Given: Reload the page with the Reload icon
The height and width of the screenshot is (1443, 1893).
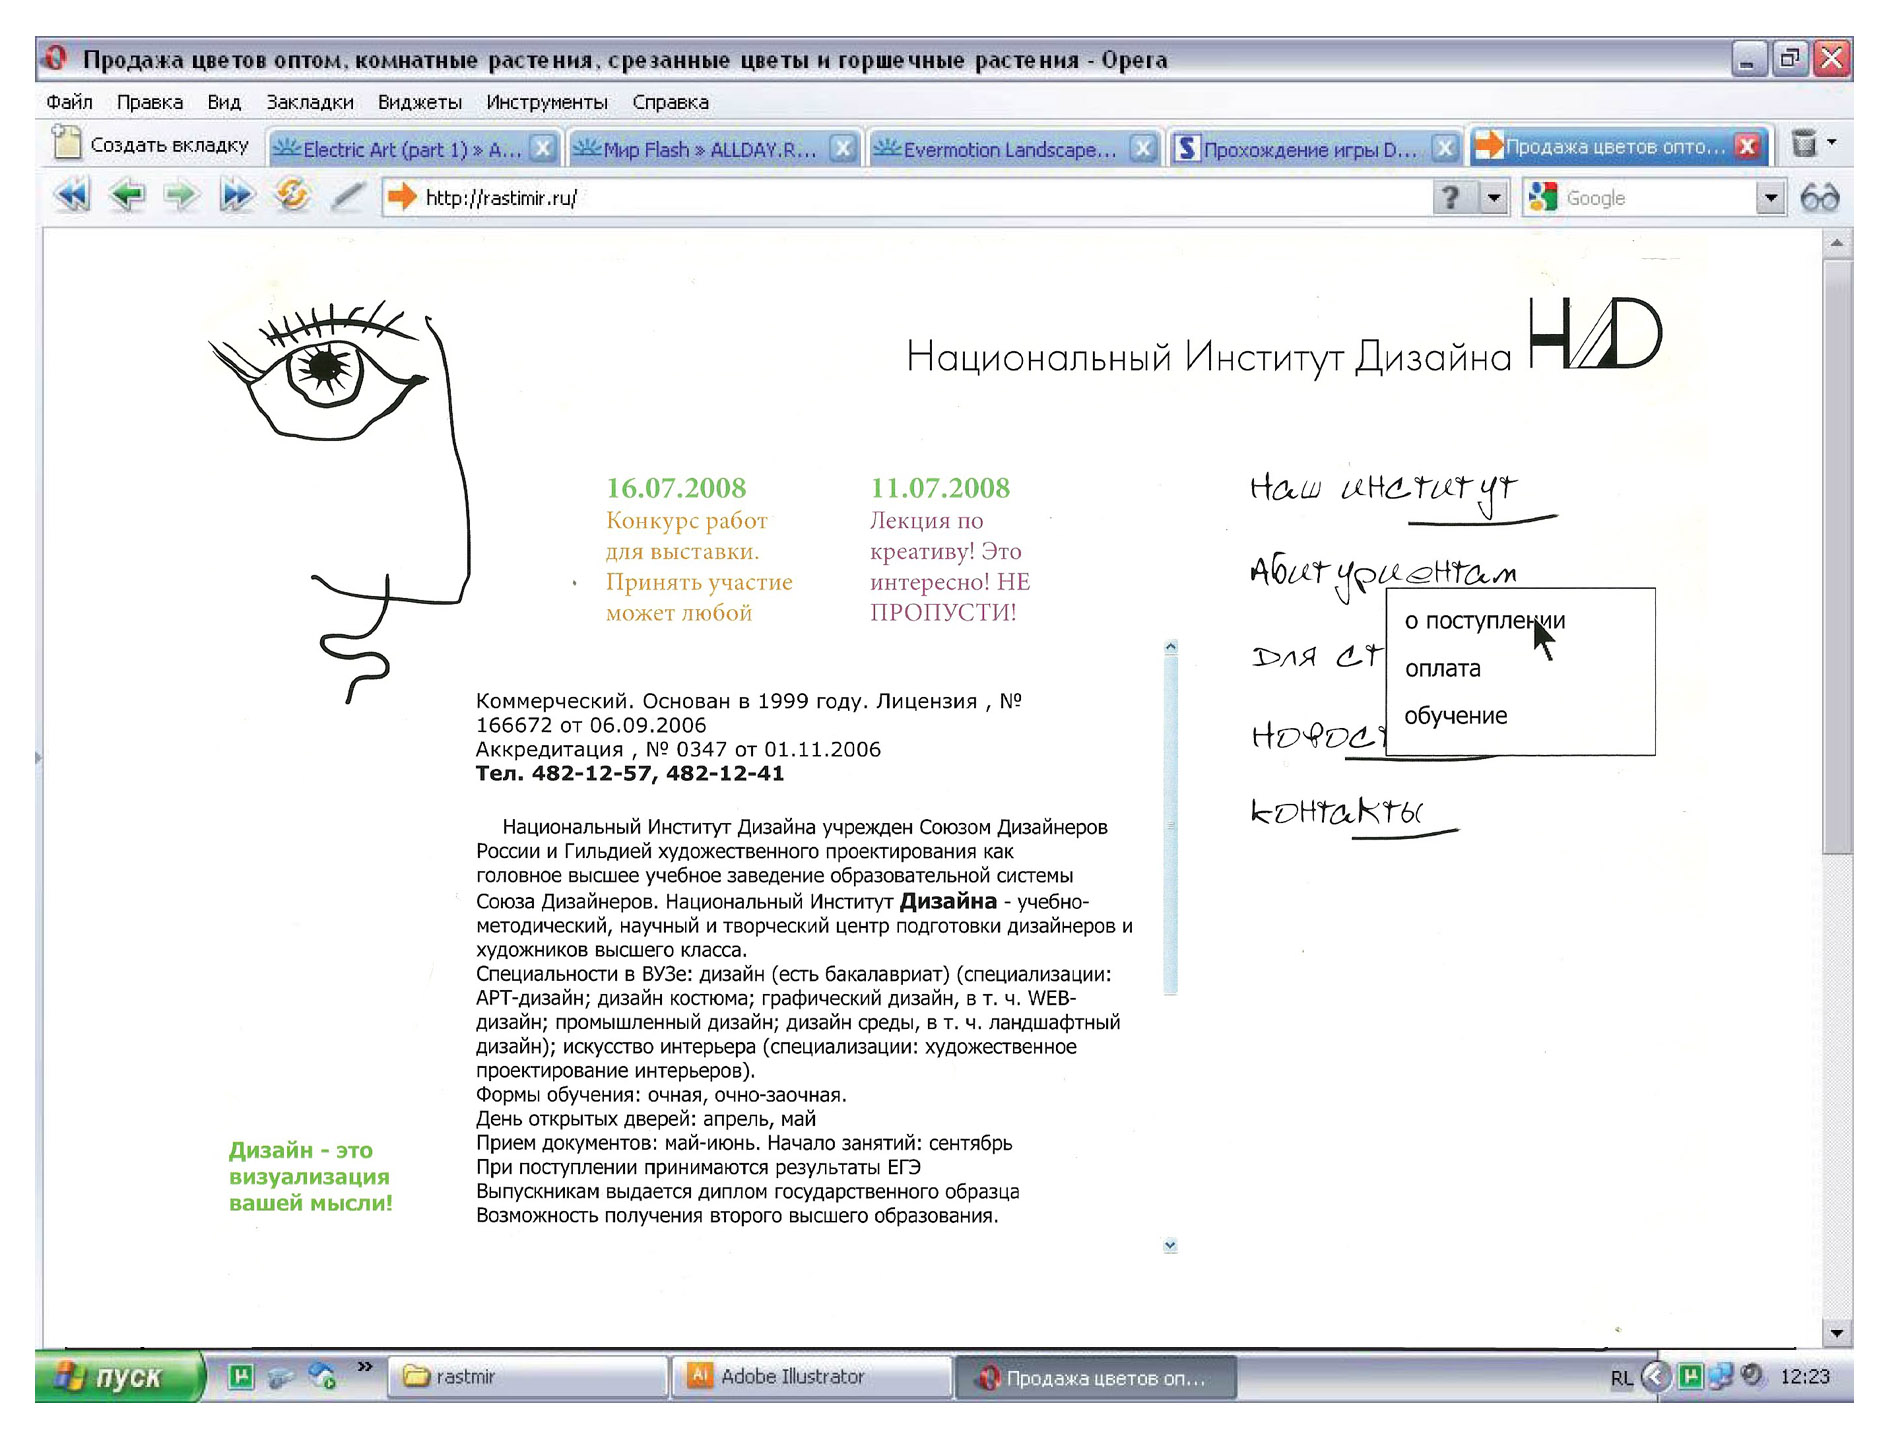Looking at the screenshot, I should point(292,195).
